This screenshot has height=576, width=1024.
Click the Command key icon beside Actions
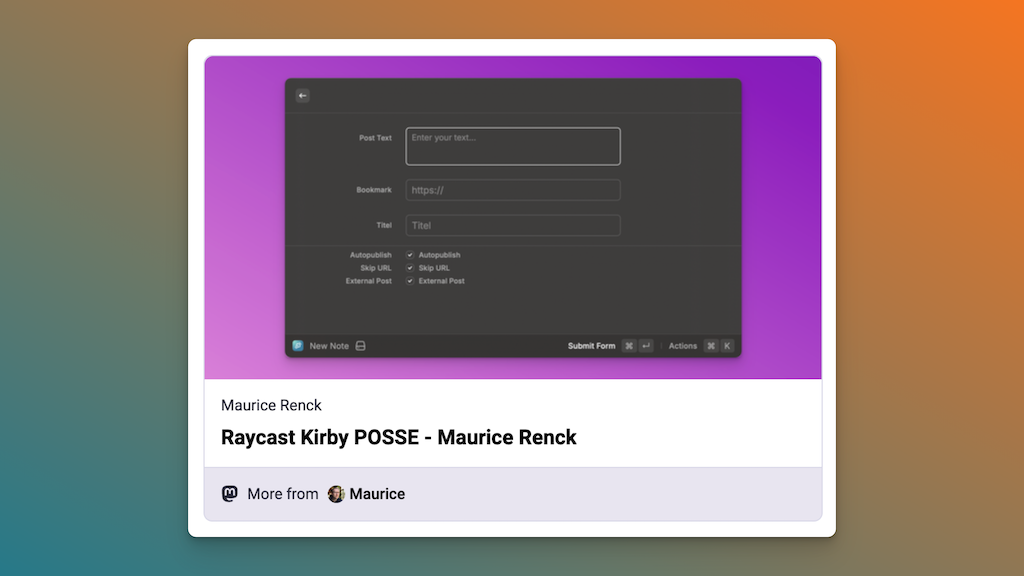(711, 346)
